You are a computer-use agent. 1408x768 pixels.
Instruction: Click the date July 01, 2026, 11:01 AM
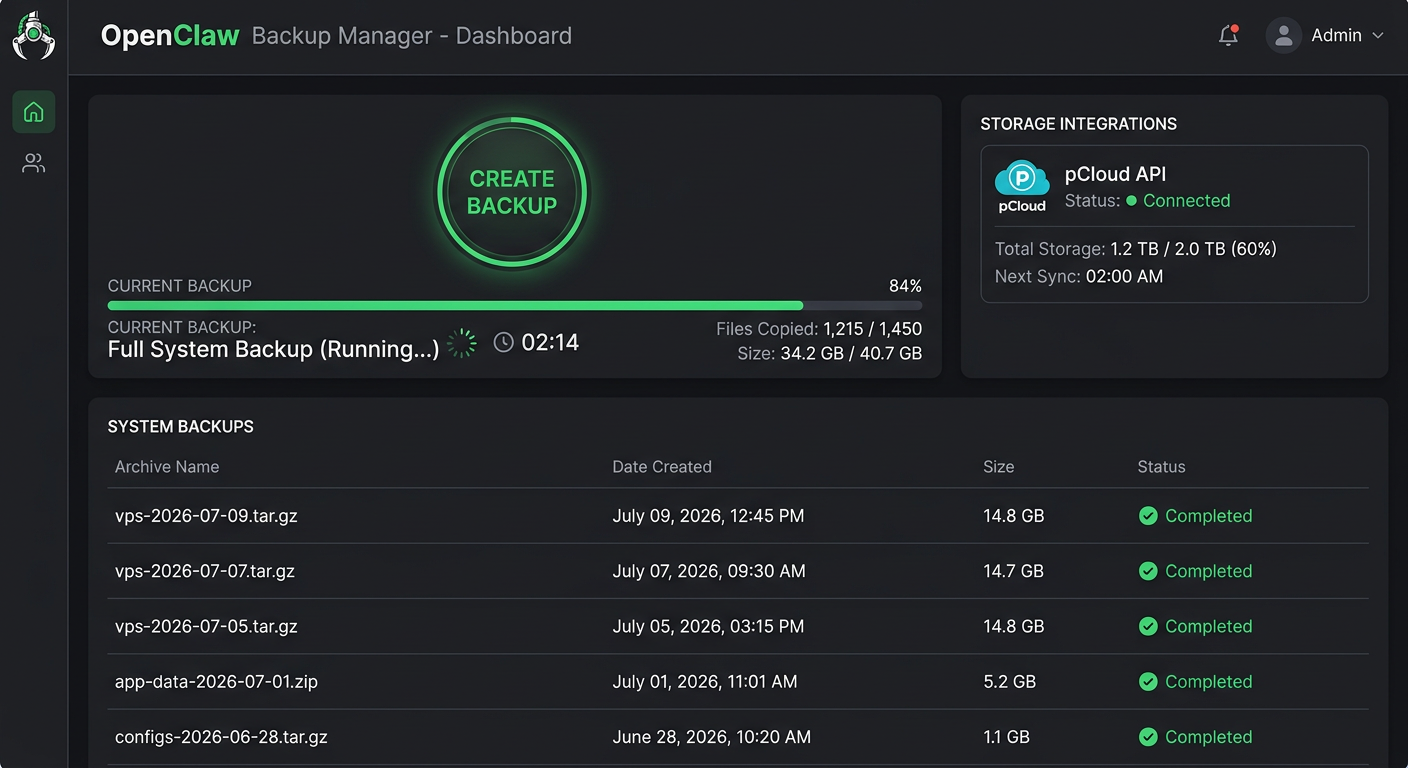point(705,682)
